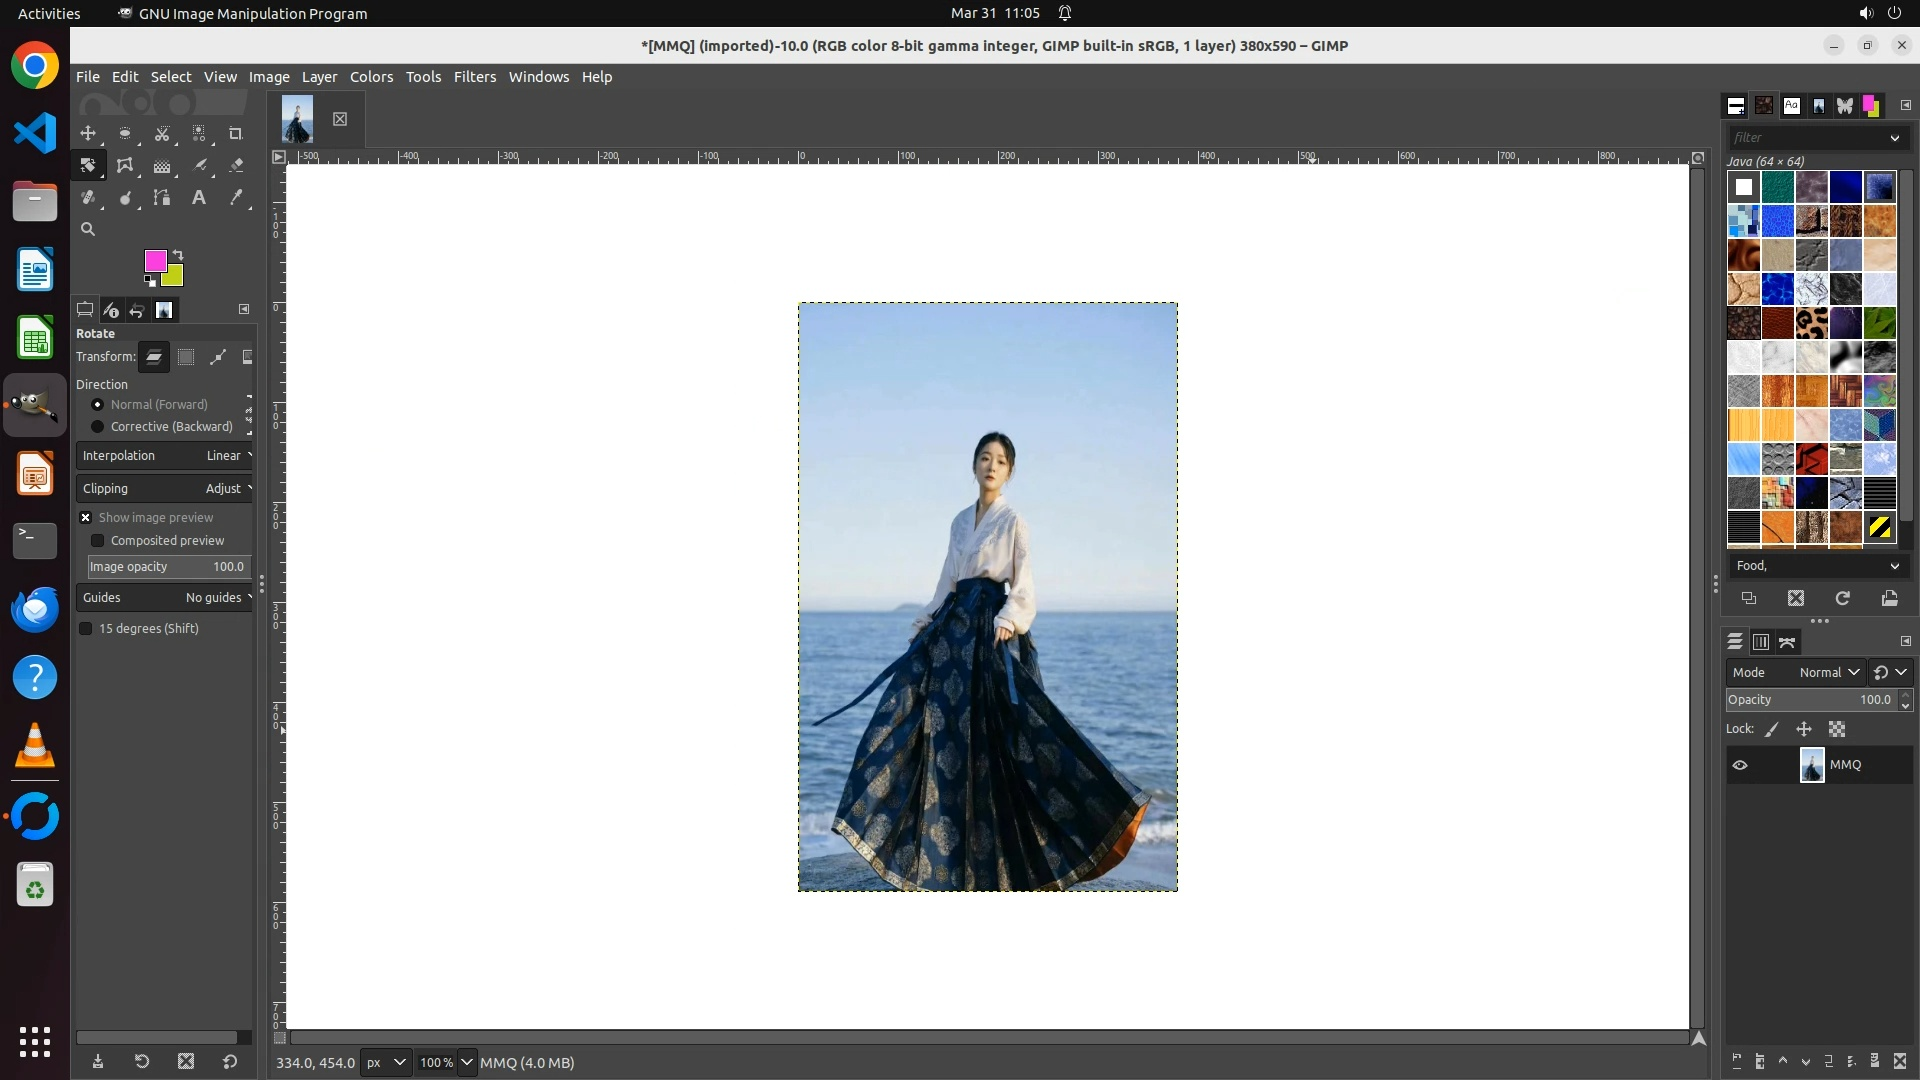This screenshot has height=1080, width=1920.
Task: Open the Clipping Adjust dropdown
Action: pos(165,489)
